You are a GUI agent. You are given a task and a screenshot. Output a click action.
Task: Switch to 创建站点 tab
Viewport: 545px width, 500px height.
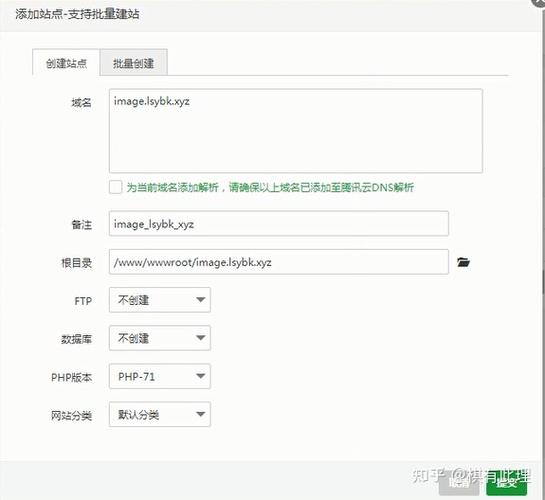point(66,63)
